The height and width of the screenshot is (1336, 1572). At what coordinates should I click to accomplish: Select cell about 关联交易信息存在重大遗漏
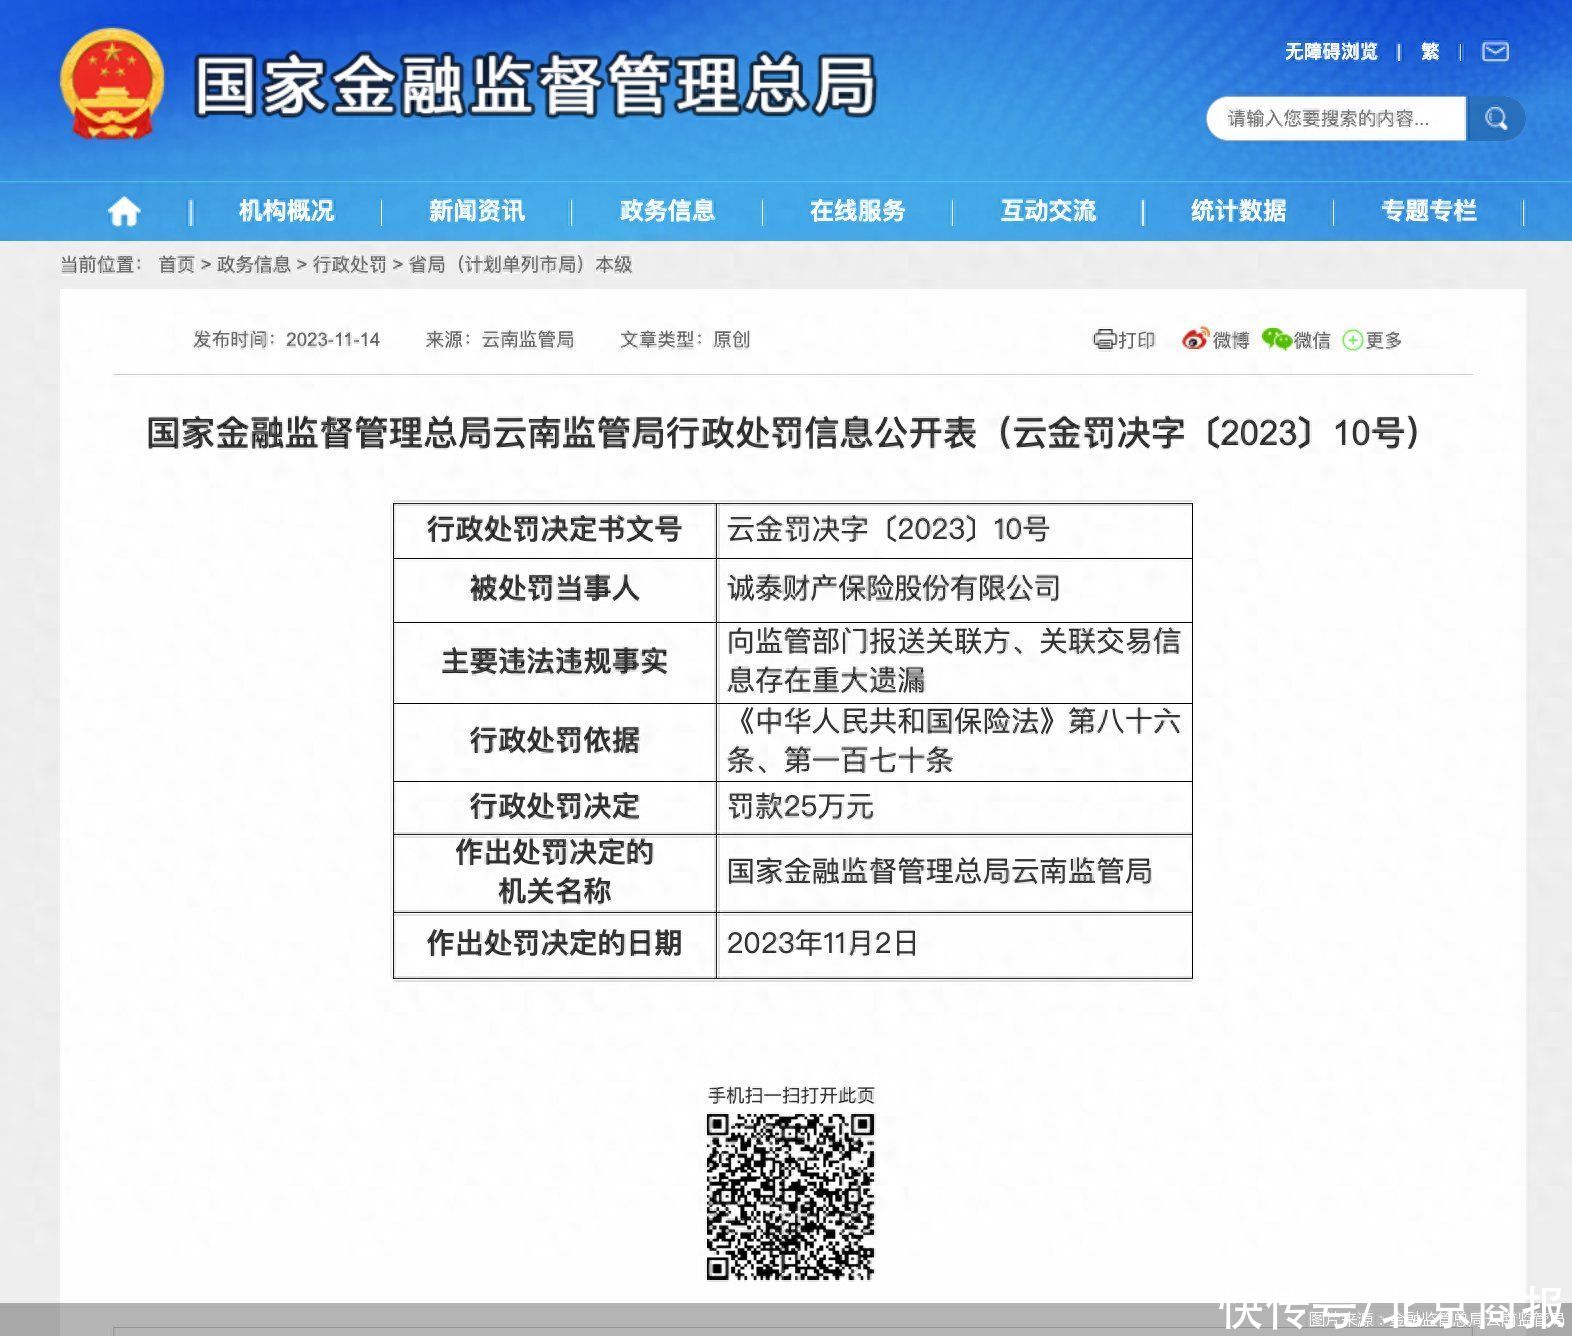pos(954,662)
